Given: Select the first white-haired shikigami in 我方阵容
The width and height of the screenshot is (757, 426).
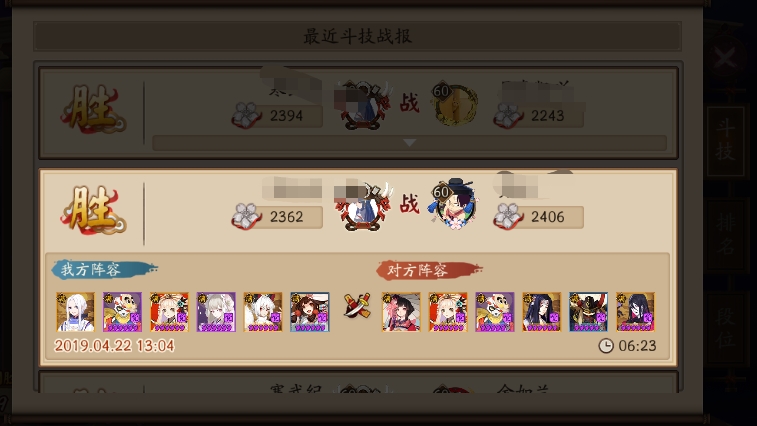Looking at the screenshot, I should pyautogui.click(x=75, y=312).
